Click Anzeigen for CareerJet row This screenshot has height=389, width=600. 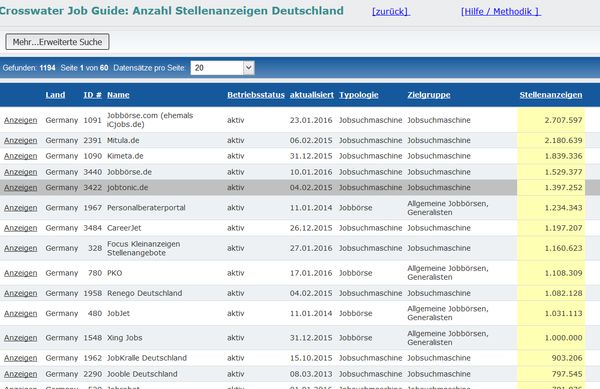(21, 228)
